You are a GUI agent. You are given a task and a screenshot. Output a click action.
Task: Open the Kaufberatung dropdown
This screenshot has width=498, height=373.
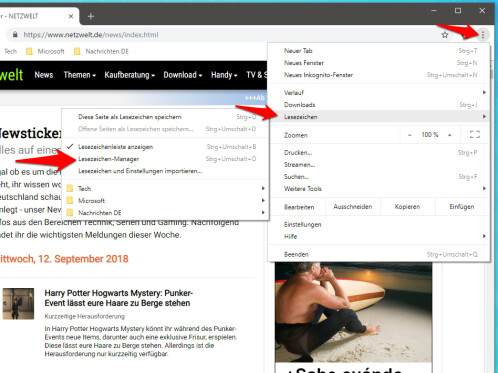[130, 75]
